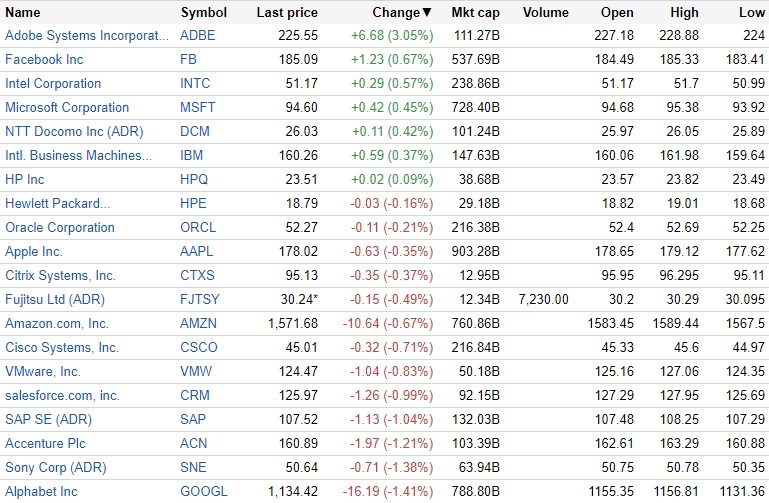This screenshot has height=503, width=769.
Task: Select the Fujitsu Ltd (ADR) link
Action: 55,300
